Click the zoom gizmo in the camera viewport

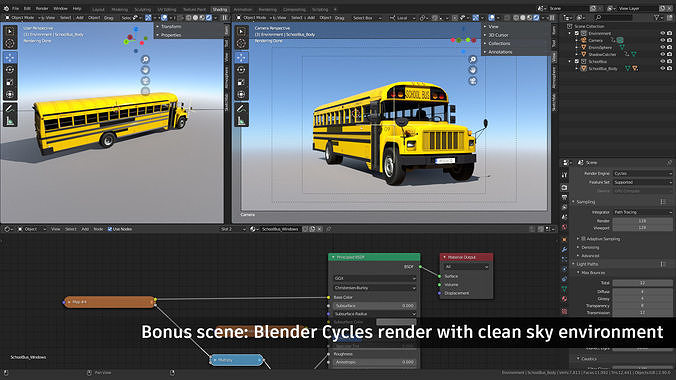[473, 60]
